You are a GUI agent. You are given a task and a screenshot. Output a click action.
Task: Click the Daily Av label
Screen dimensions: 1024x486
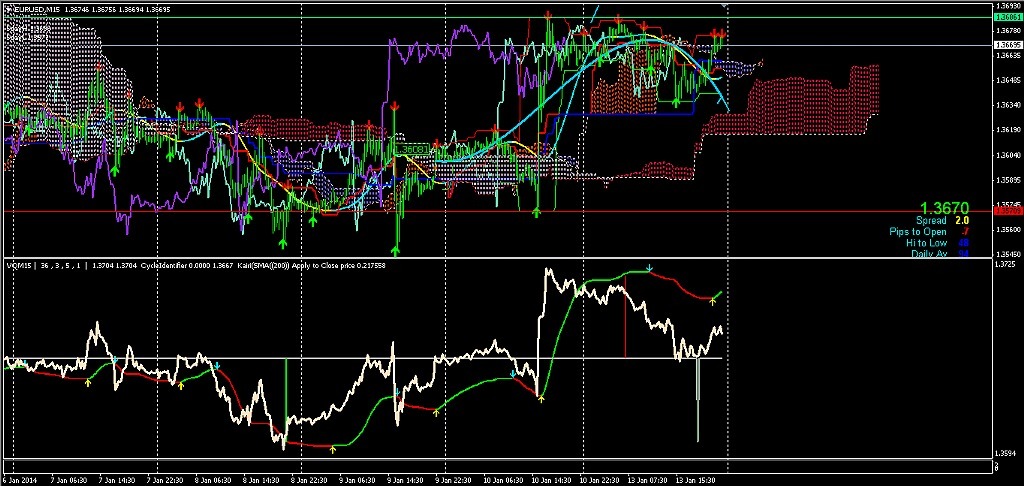tap(929, 253)
